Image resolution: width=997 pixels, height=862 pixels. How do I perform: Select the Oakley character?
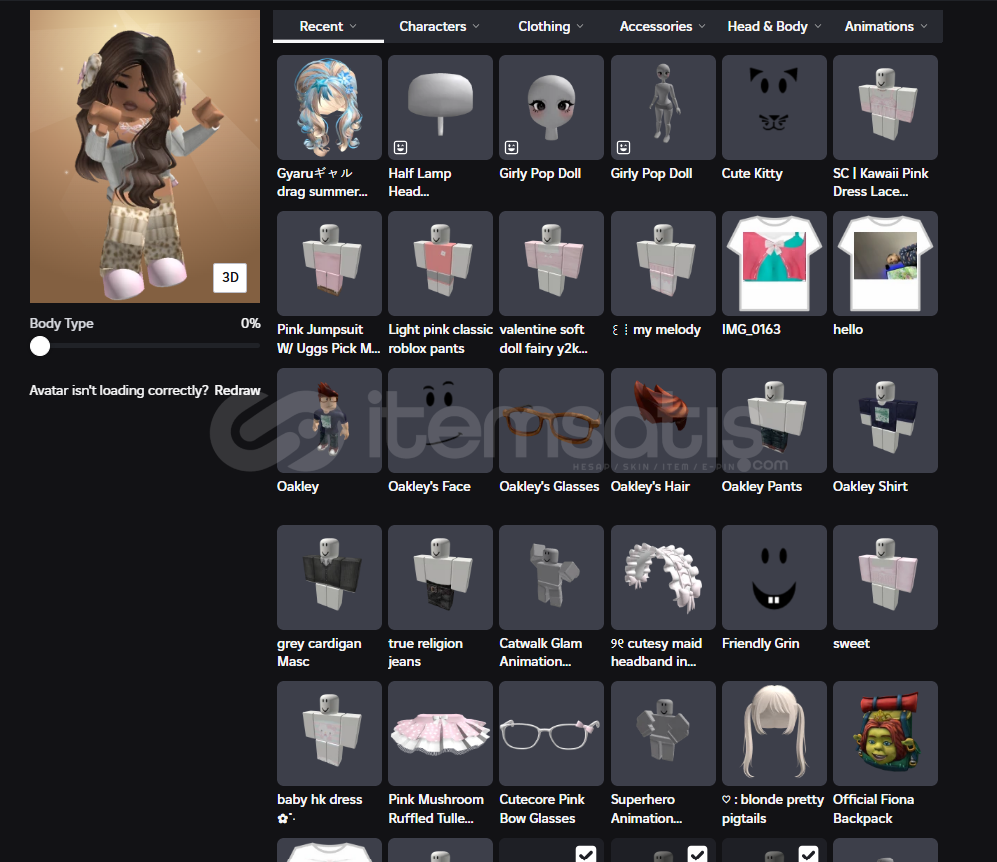tap(329, 420)
